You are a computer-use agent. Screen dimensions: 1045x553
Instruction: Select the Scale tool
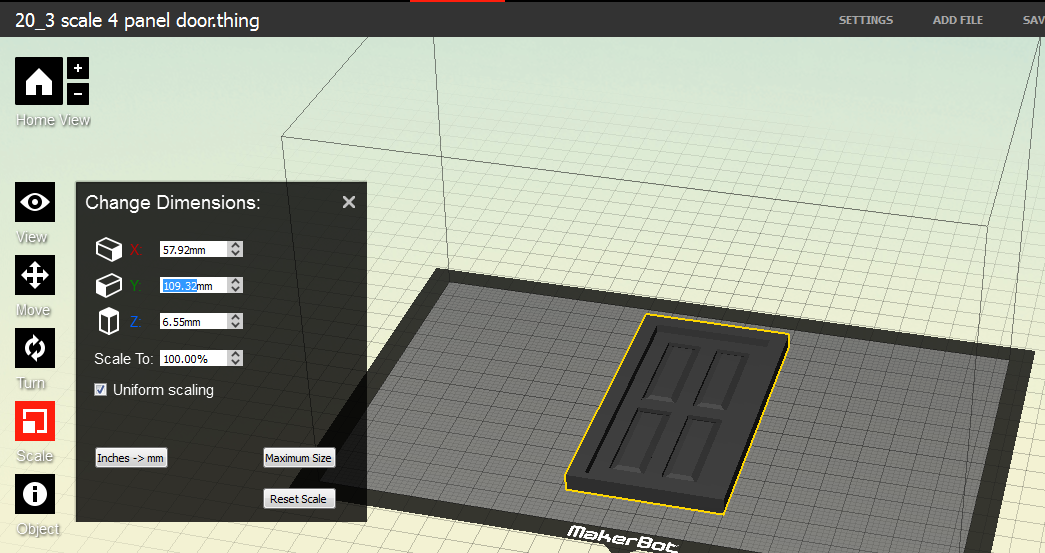point(35,421)
